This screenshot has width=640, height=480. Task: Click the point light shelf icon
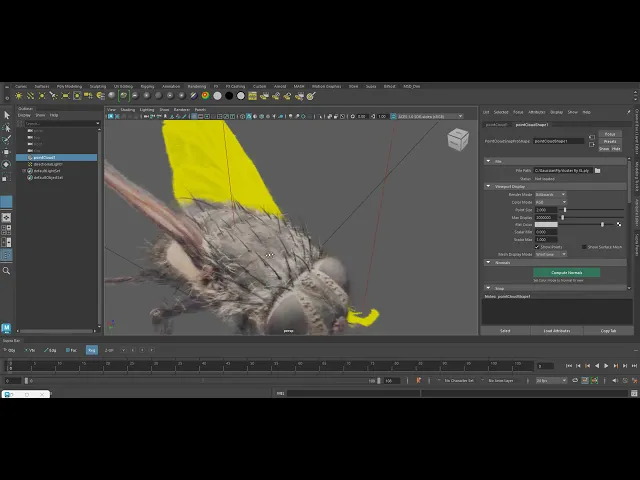pyautogui.click(x=42, y=96)
